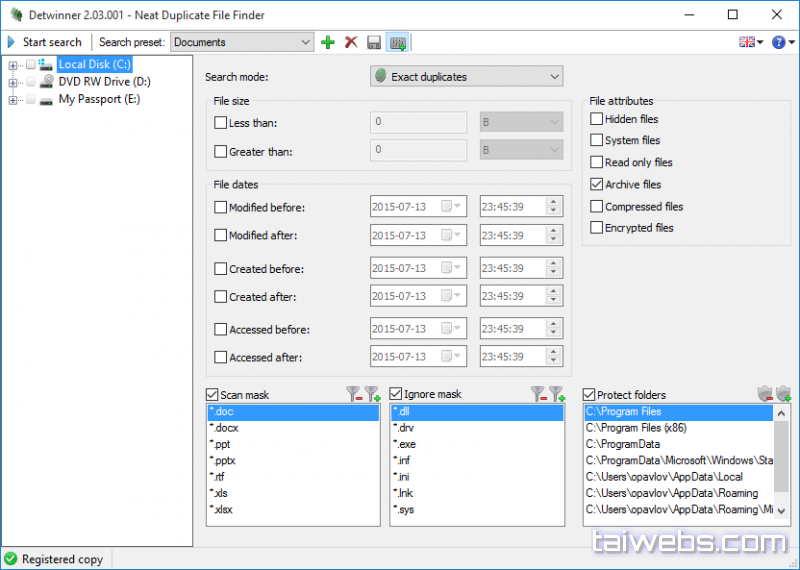The height and width of the screenshot is (570, 800).
Task: Click the Protect folders list scrollbar down arrow
Action: (x=782, y=518)
